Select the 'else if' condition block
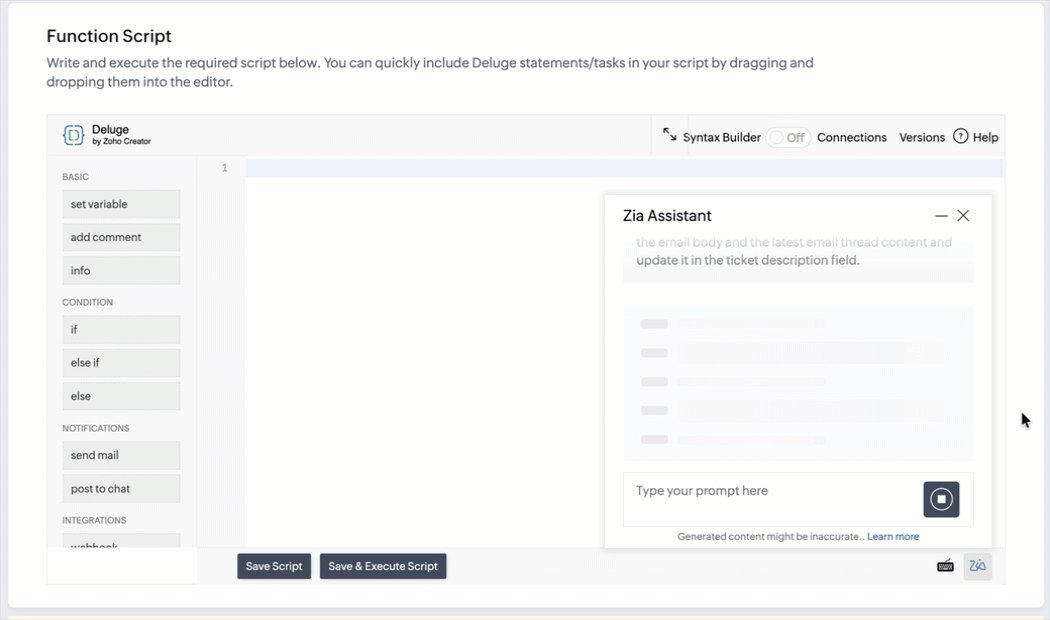Viewport: 1050px width, 620px height. (x=120, y=363)
